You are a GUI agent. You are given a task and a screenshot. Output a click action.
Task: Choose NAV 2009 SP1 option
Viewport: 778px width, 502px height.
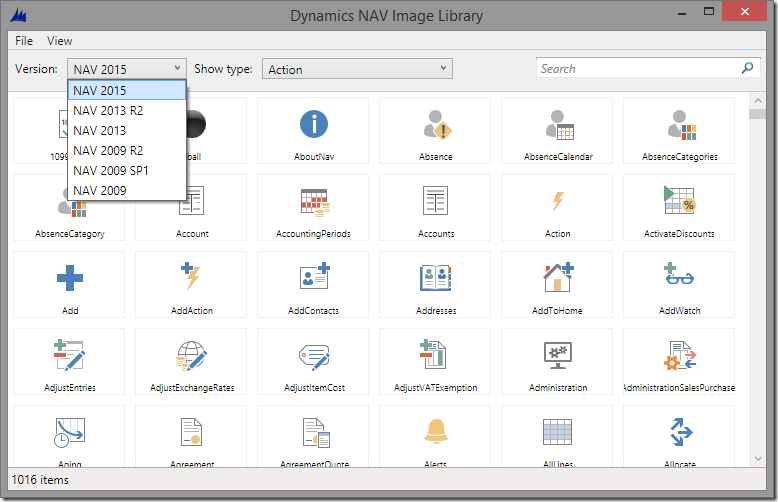click(x=127, y=170)
